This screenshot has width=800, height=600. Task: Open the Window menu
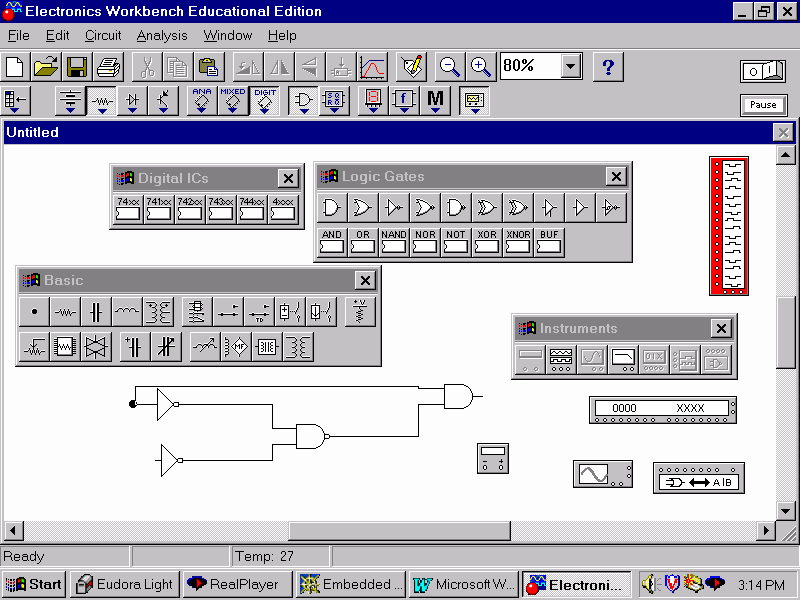pyautogui.click(x=228, y=36)
